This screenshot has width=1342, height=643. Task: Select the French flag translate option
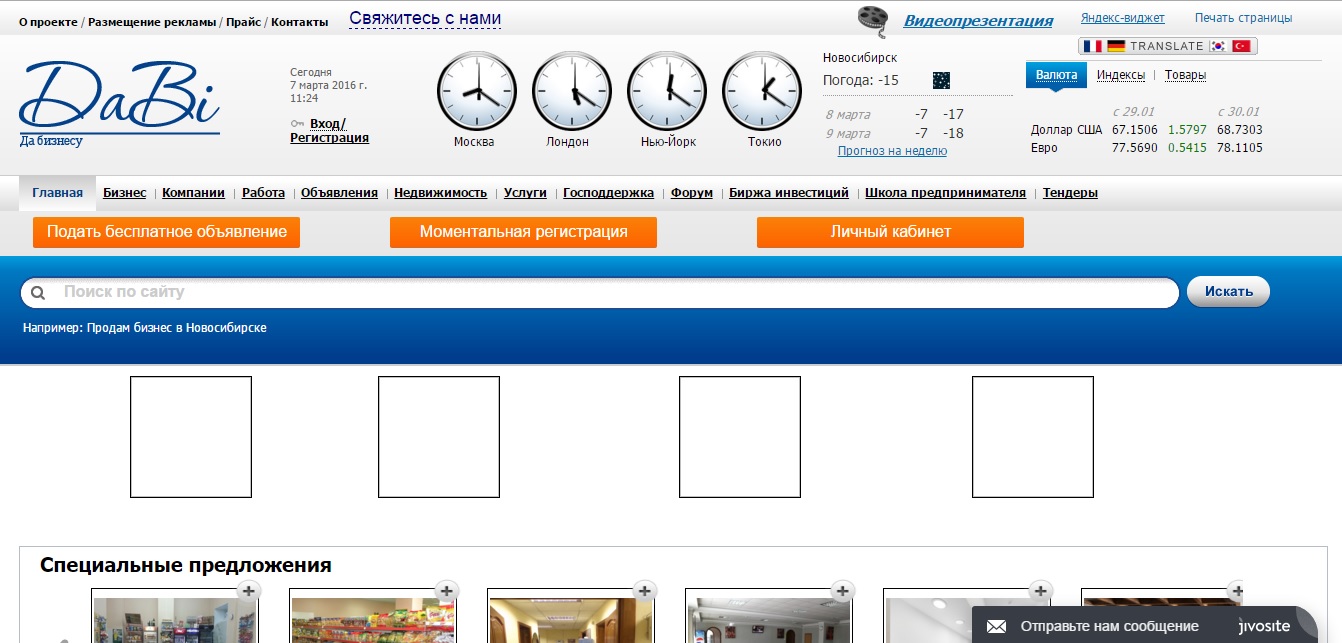click(x=1093, y=46)
